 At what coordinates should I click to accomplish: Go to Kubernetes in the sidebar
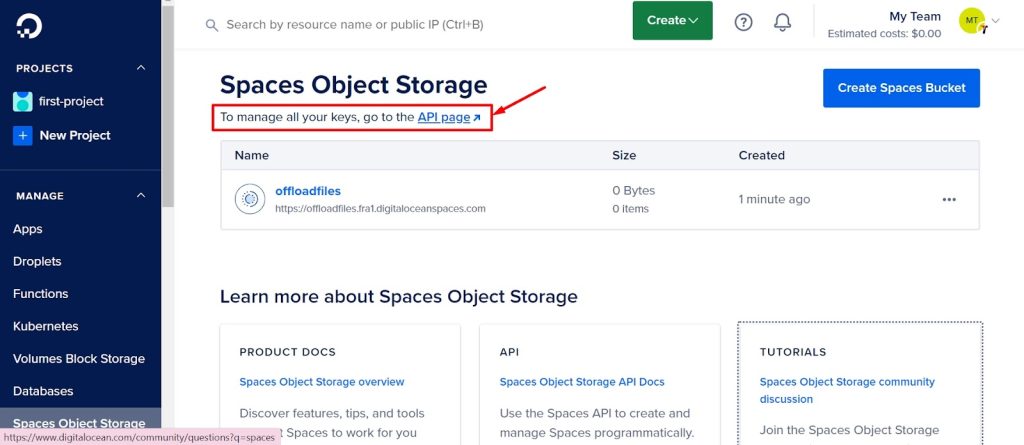point(46,326)
